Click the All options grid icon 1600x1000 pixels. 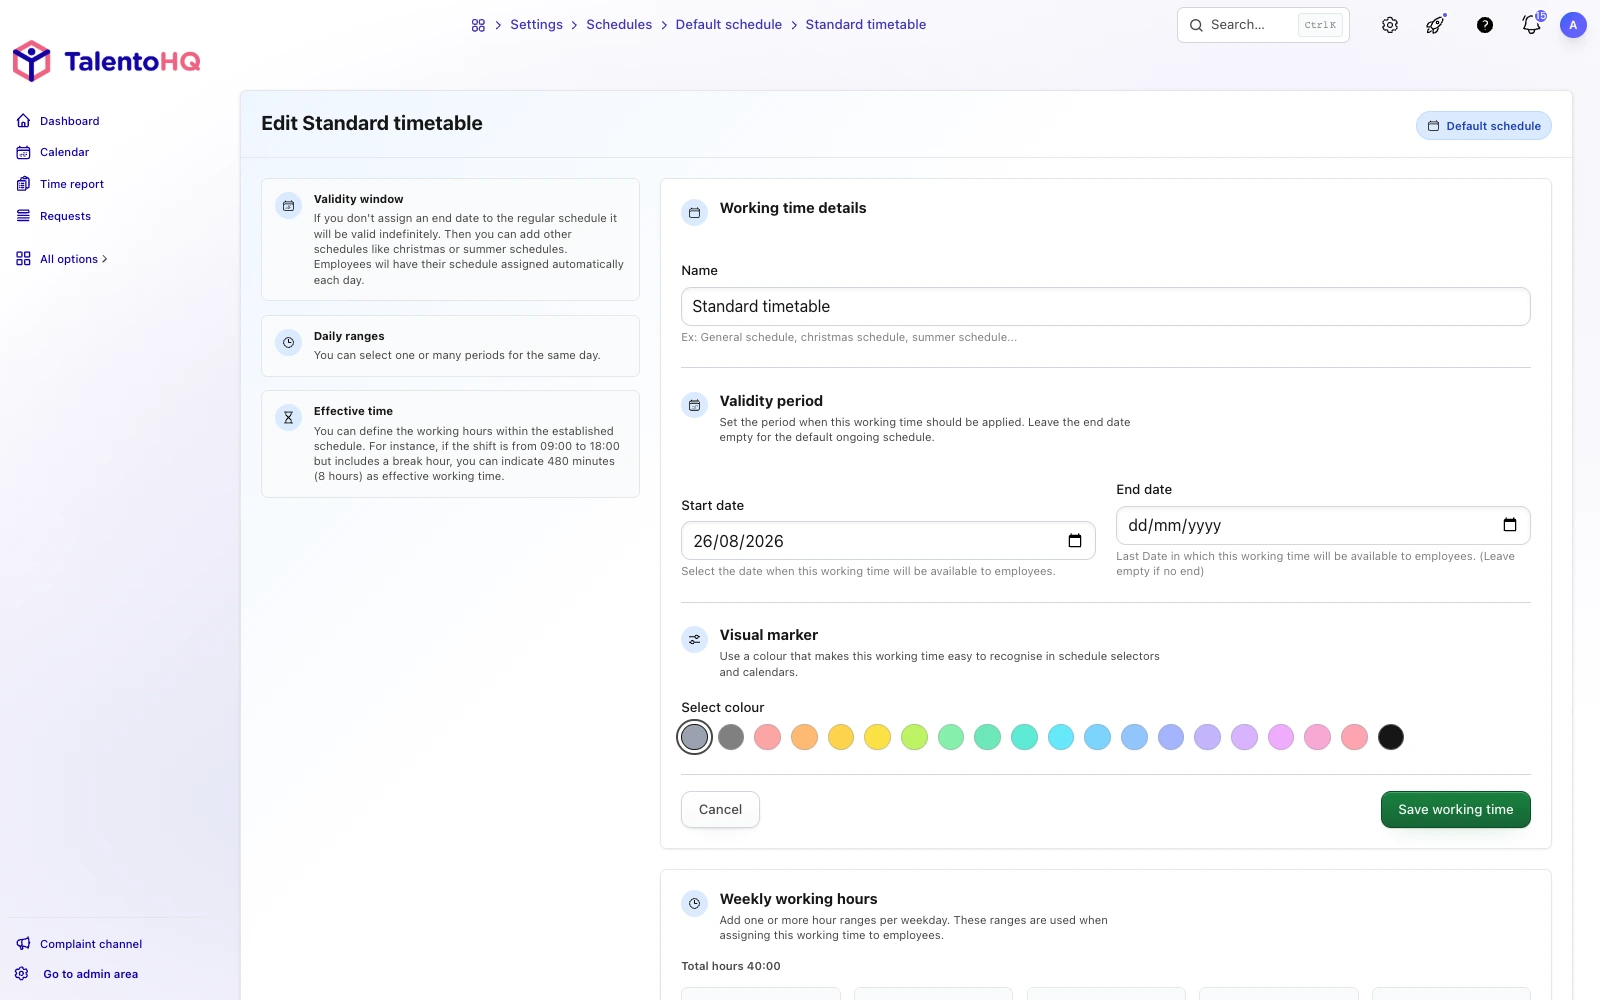(23, 259)
